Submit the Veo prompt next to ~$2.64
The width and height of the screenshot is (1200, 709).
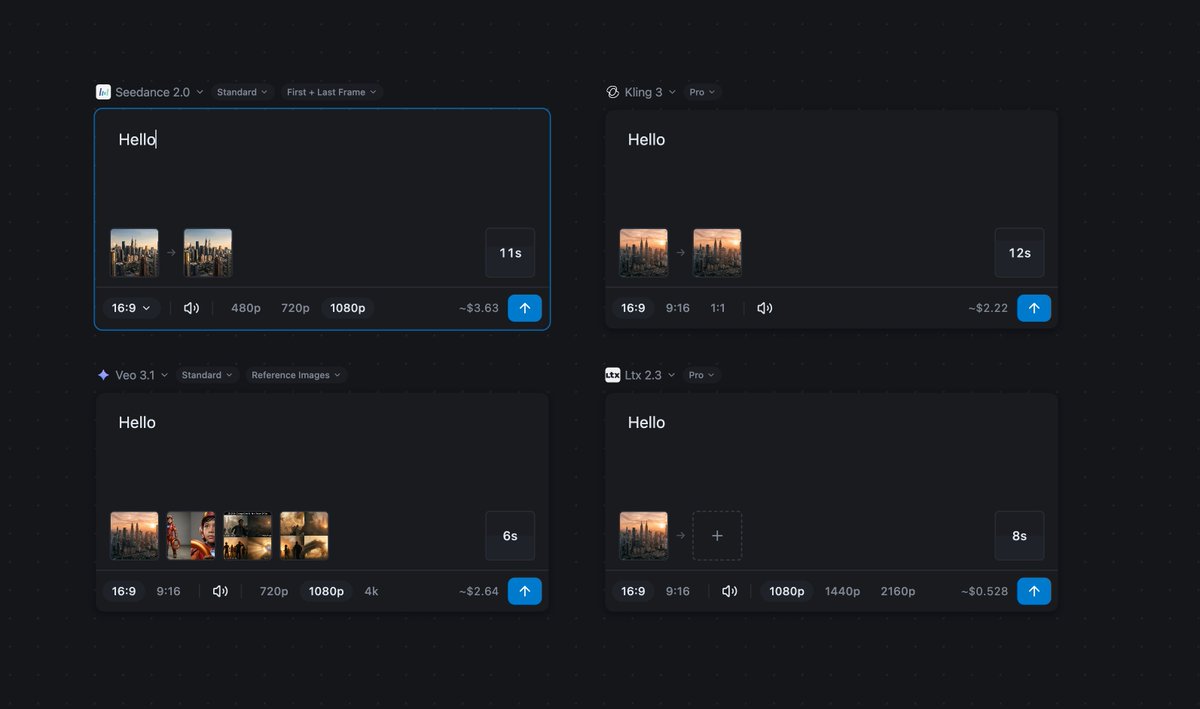525,591
